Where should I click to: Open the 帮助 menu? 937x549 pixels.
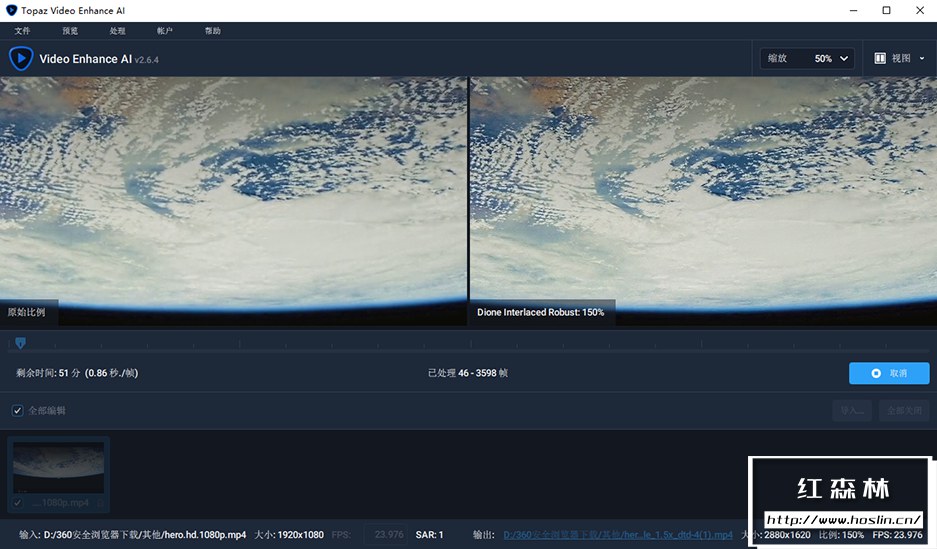click(212, 31)
